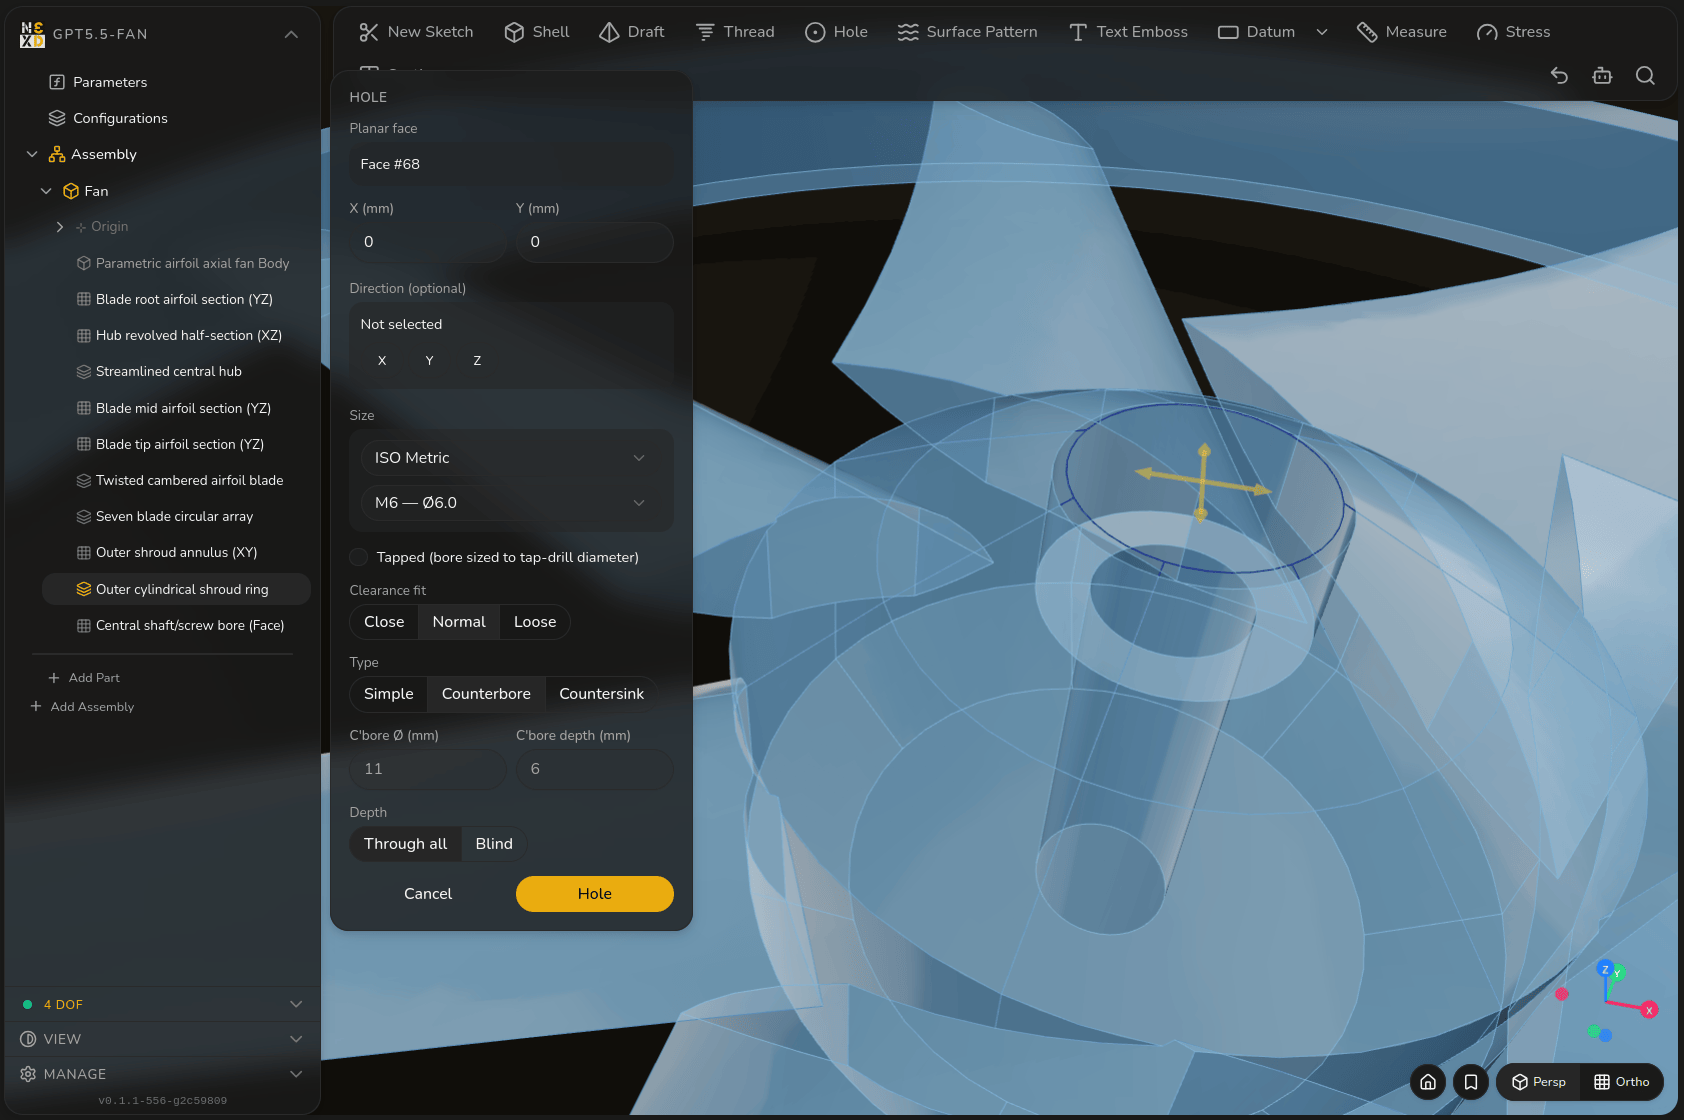Click the NEXD app logo
The height and width of the screenshot is (1120, 1684).
coord(32,34)
